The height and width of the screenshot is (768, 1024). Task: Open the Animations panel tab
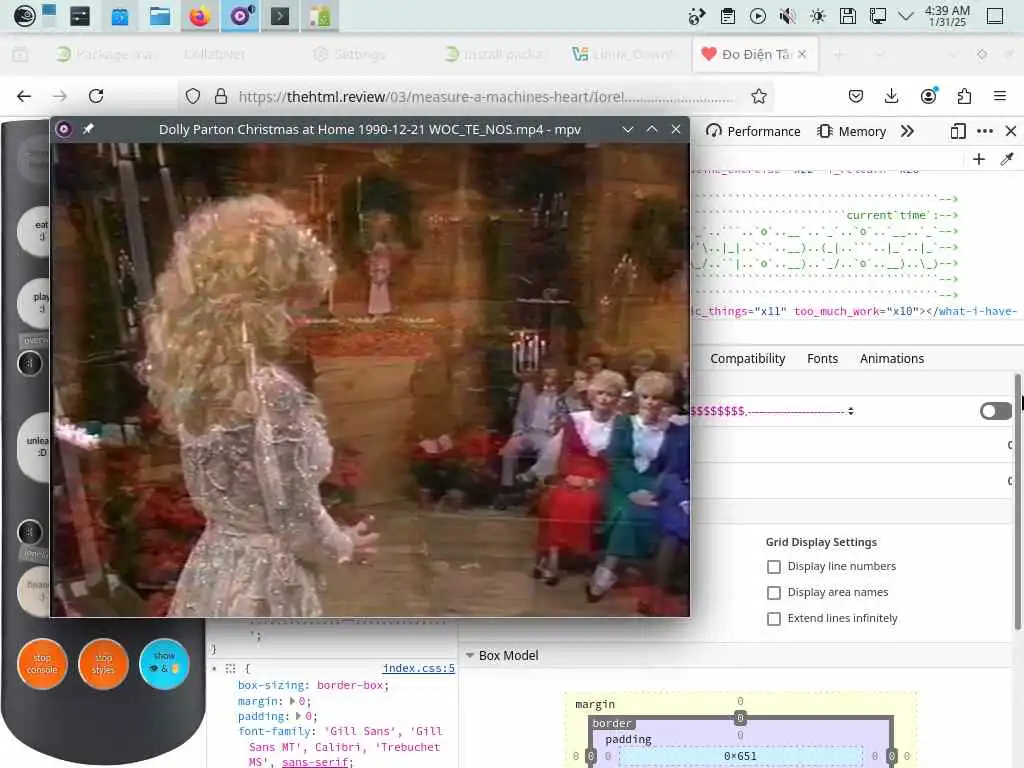pyautogui.click(x=891, y=359)
